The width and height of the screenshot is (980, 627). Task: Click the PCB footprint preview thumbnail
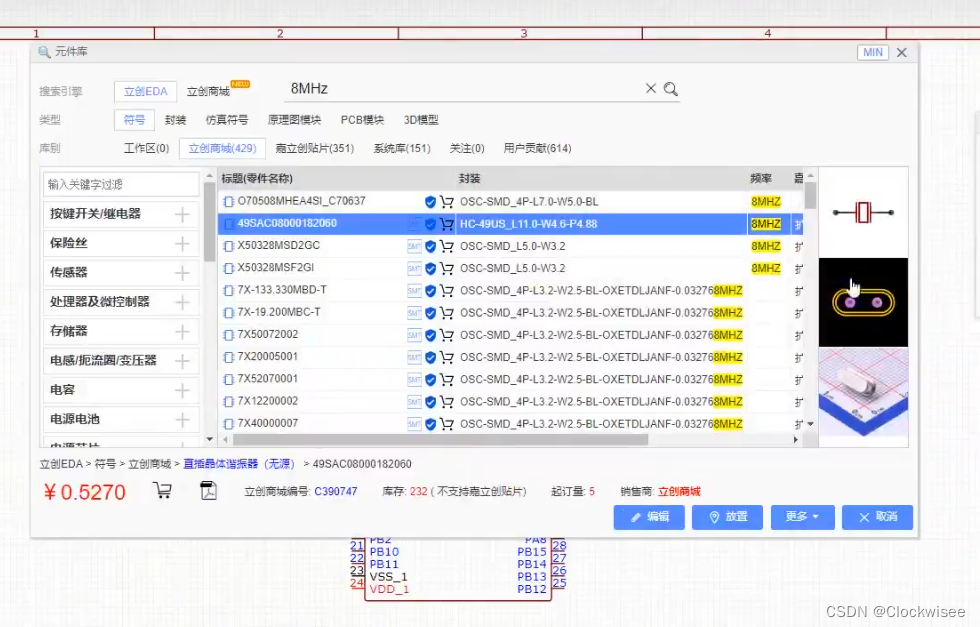pos(863,303)
